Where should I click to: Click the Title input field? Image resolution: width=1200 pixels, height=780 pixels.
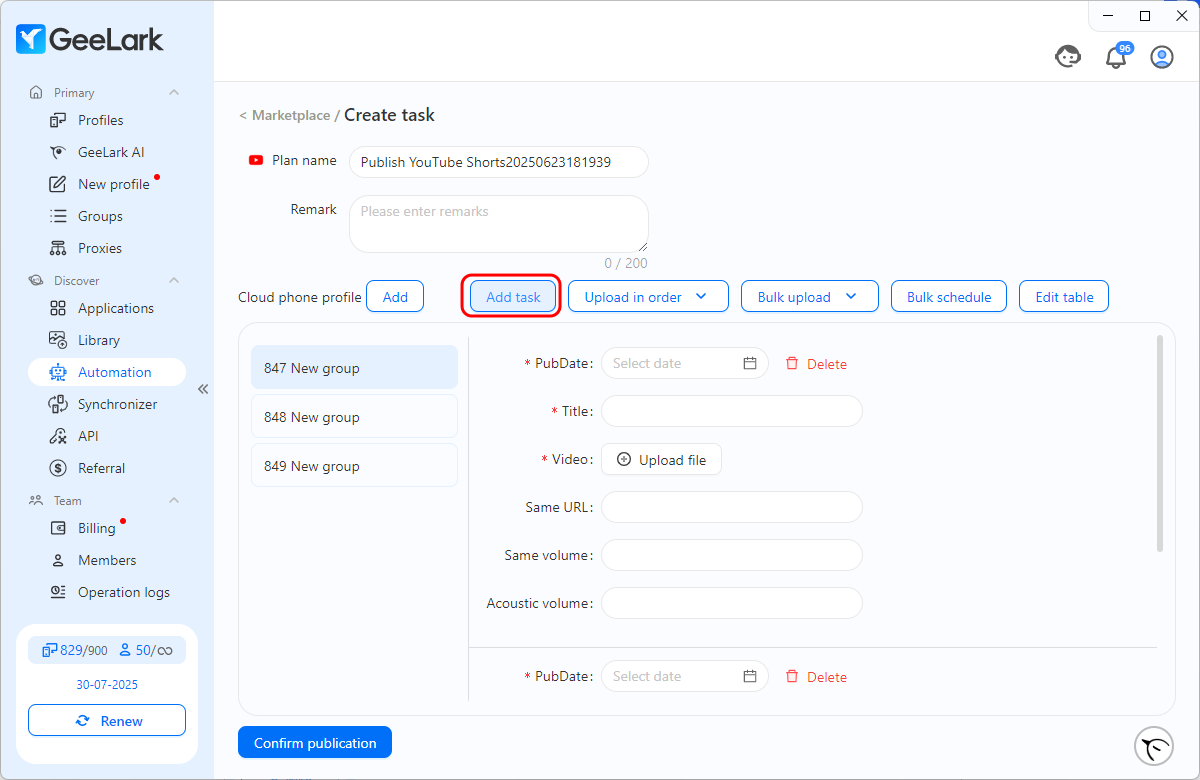click(732, 411)
